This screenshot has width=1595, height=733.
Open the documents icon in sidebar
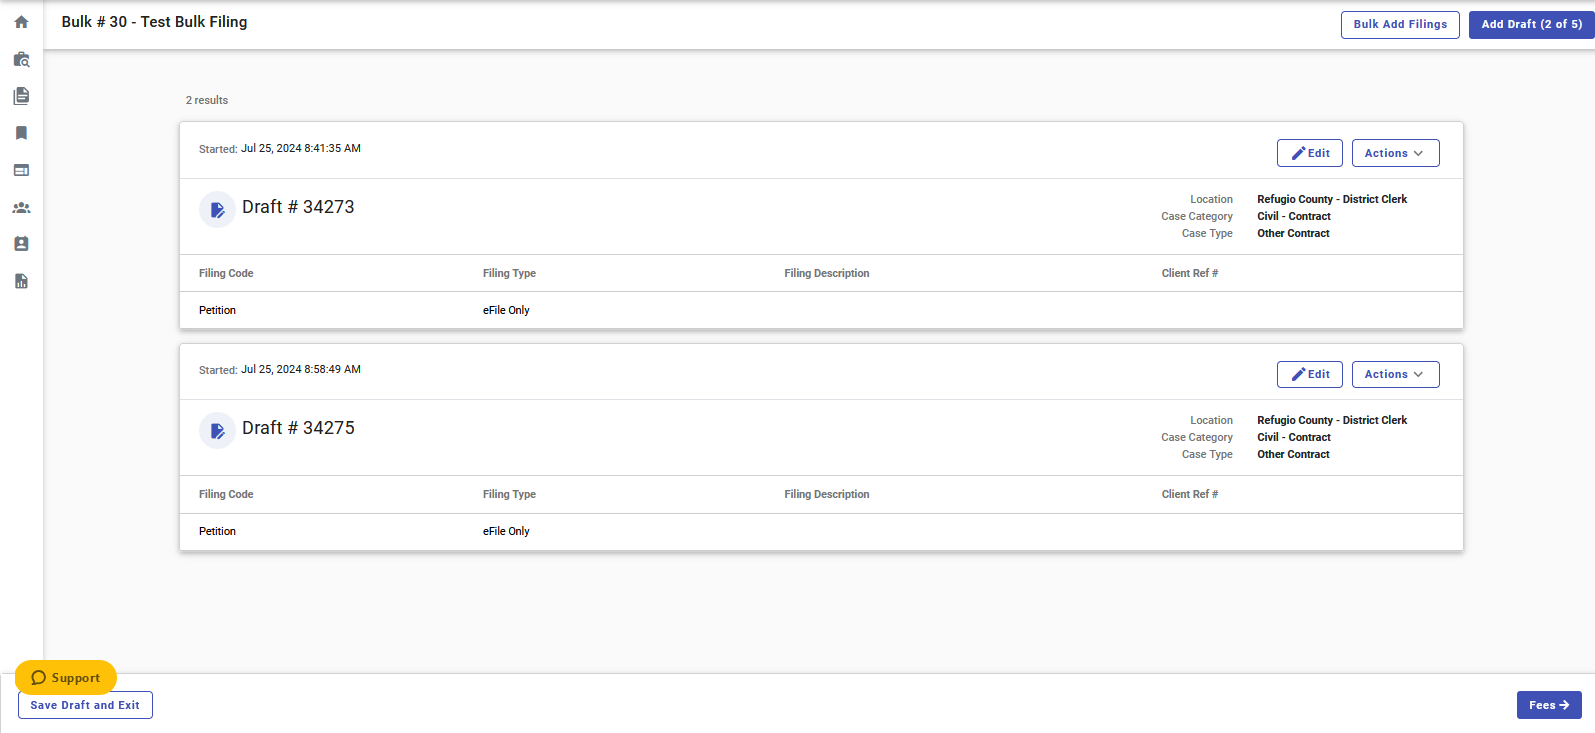pyautogui.click(x=21, y=96)
